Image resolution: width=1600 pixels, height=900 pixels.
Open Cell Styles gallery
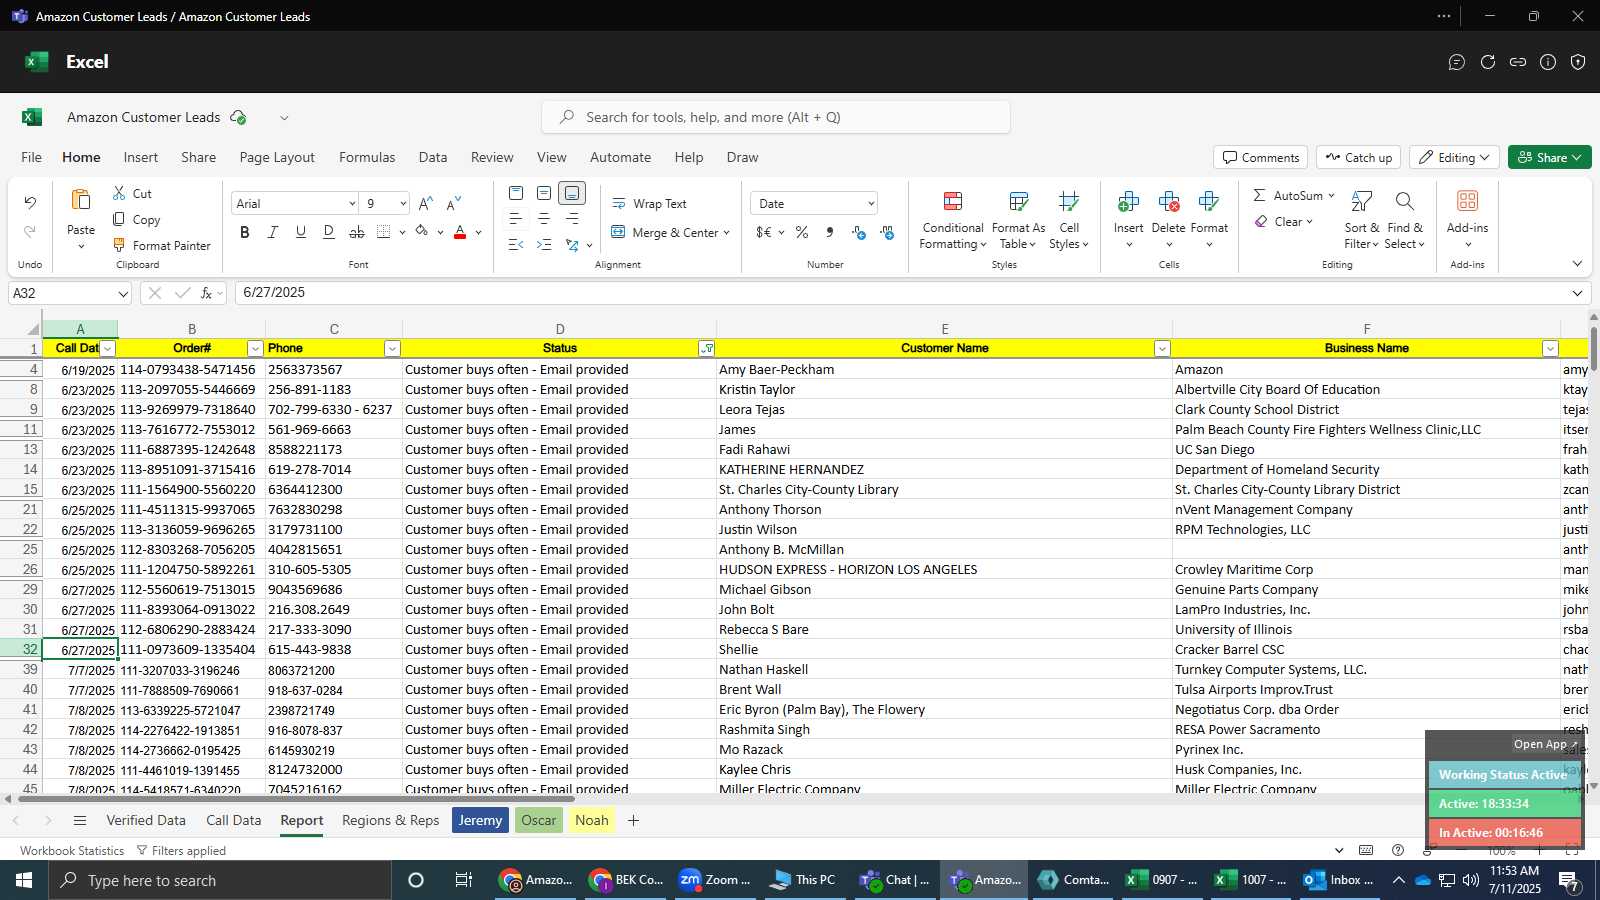coord(1069,221)
